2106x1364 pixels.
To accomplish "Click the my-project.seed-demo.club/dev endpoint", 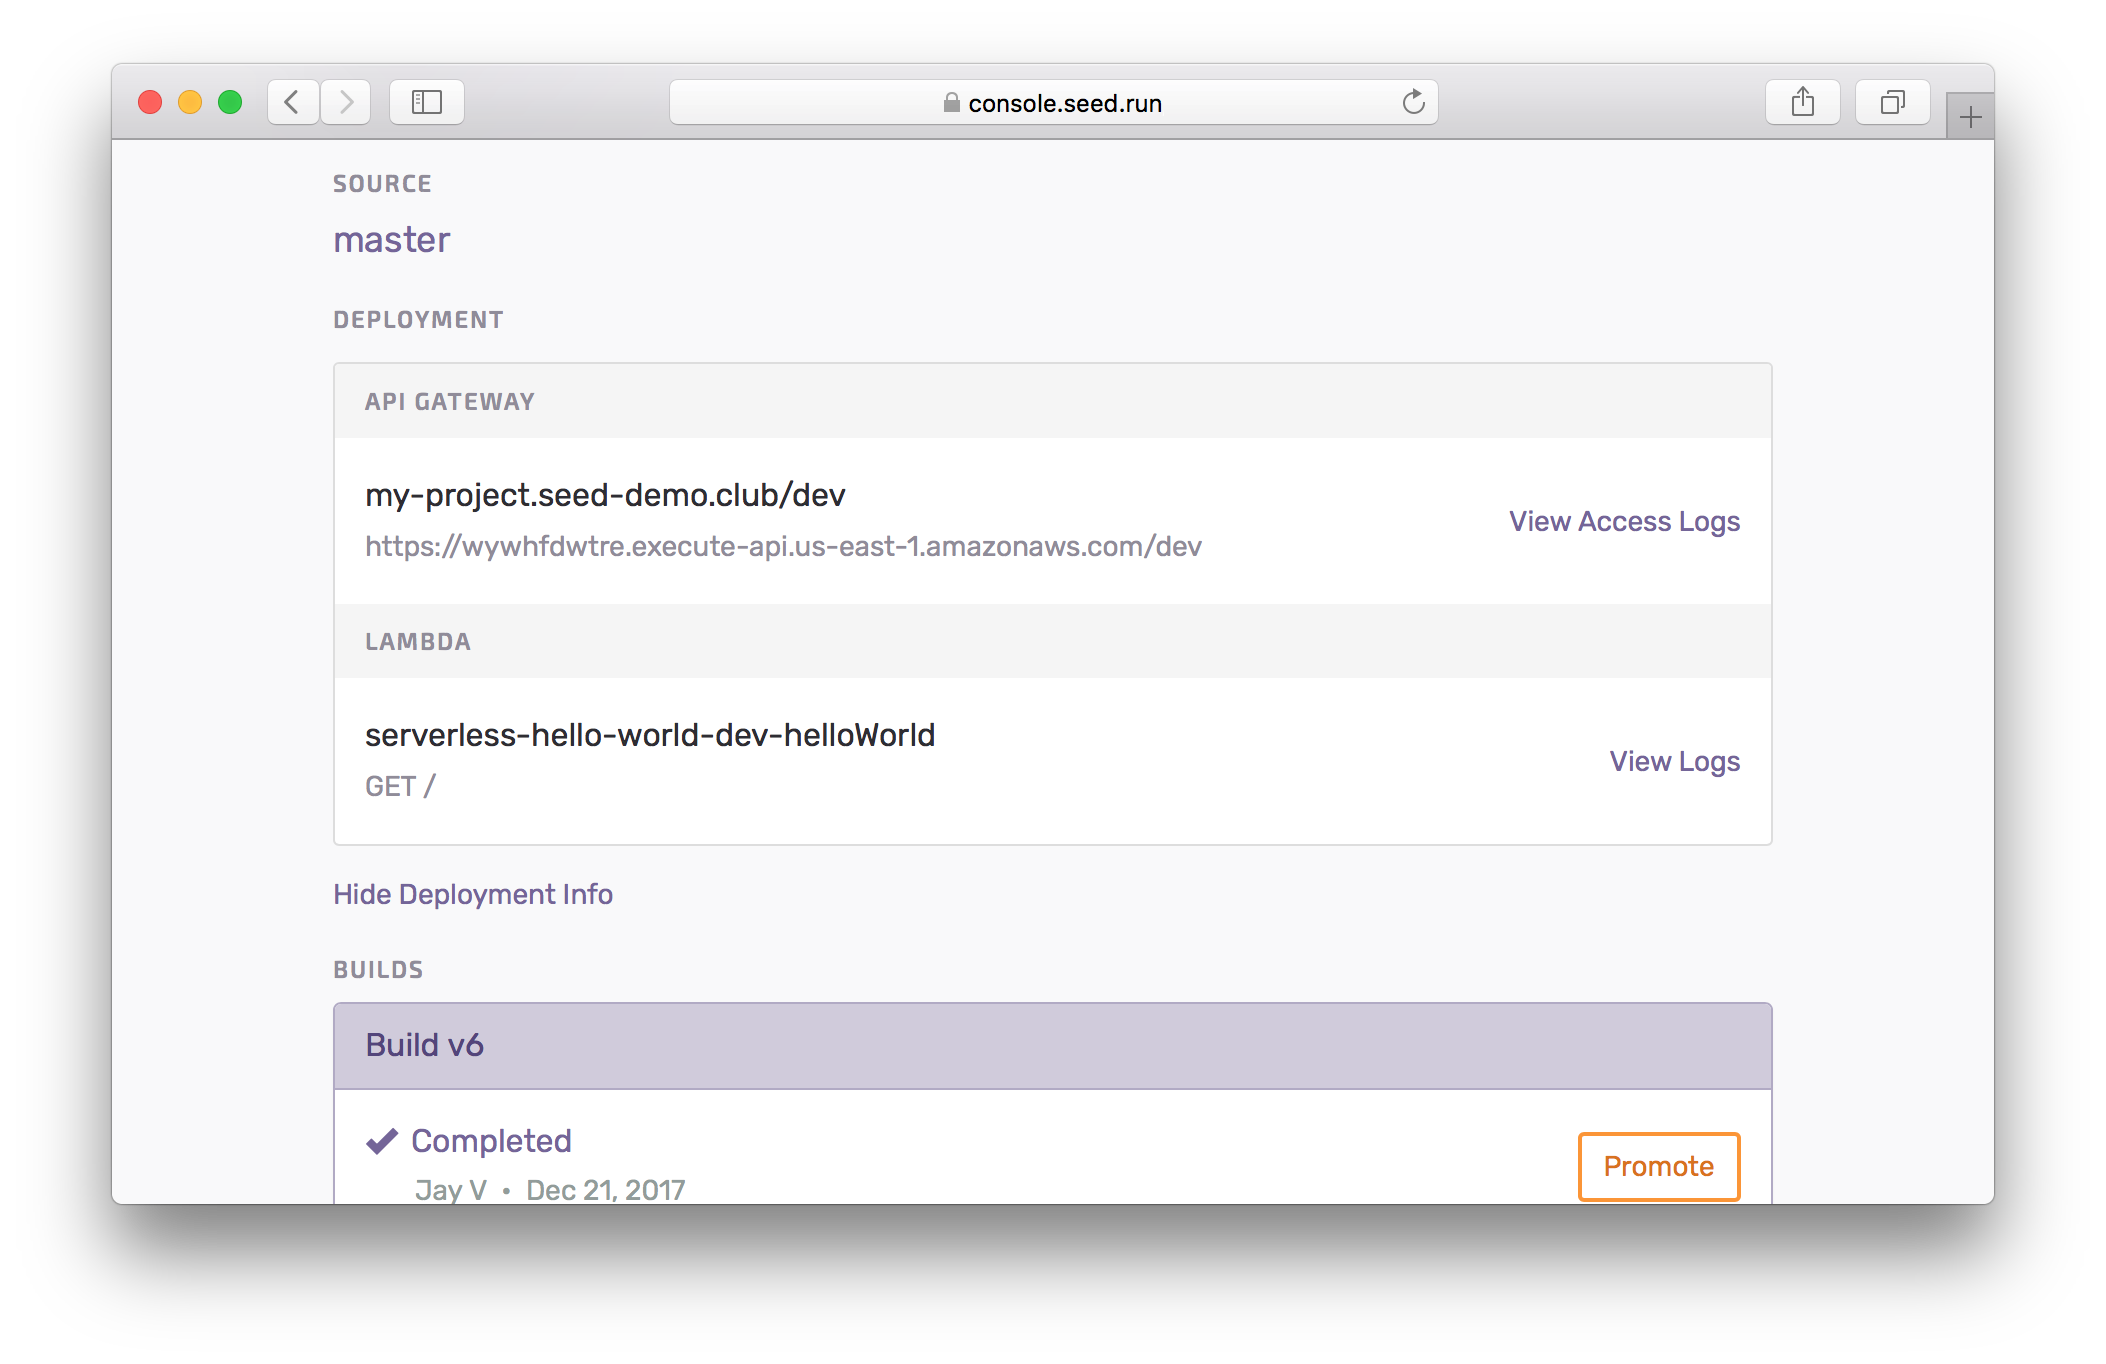I will 605,495.
